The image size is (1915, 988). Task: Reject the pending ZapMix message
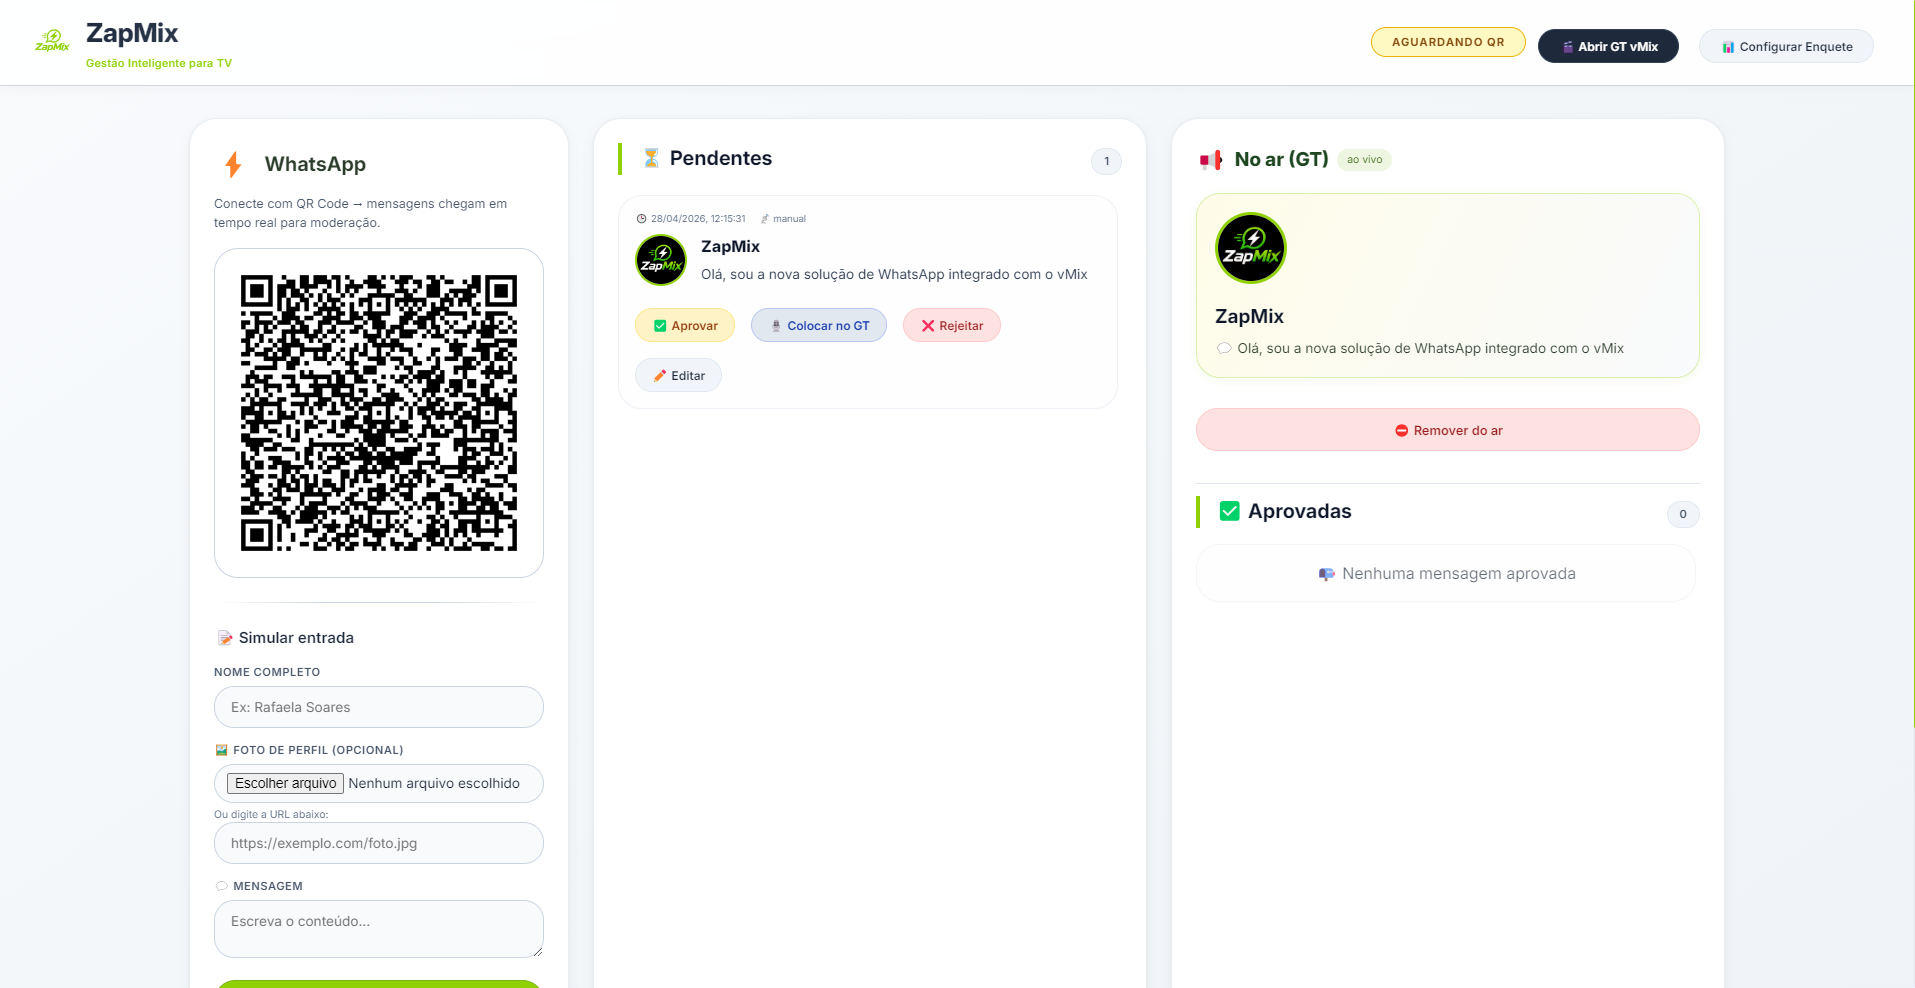pyautogui.click(x=952, y=325)
